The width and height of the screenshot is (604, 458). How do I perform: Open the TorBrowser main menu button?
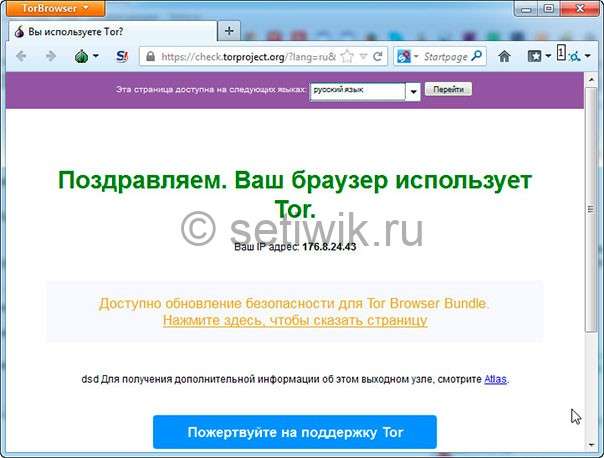(55, 8)
